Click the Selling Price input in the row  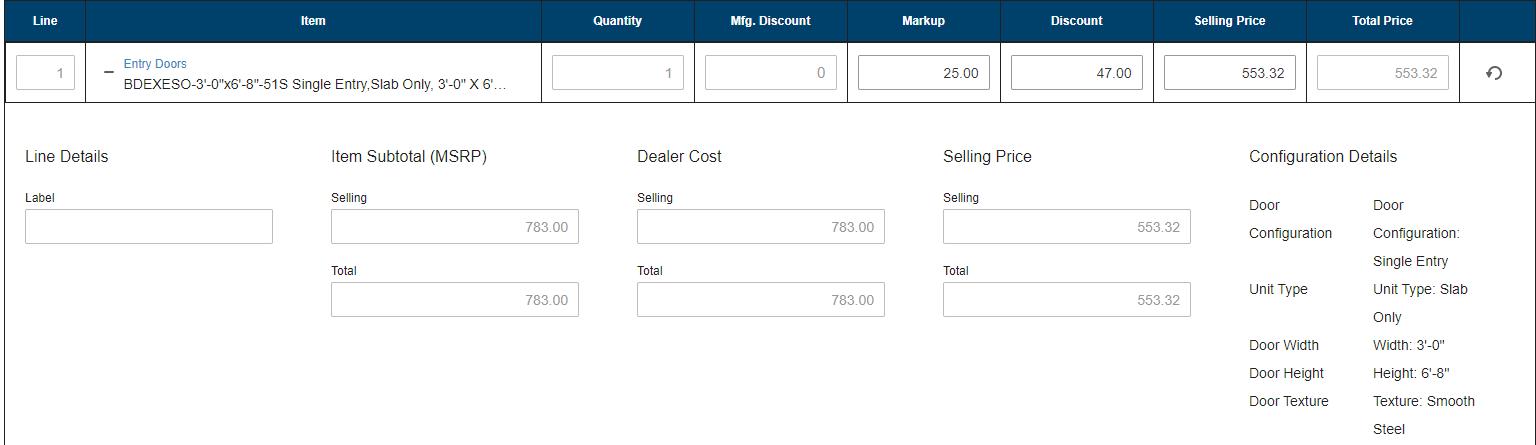1230,73
